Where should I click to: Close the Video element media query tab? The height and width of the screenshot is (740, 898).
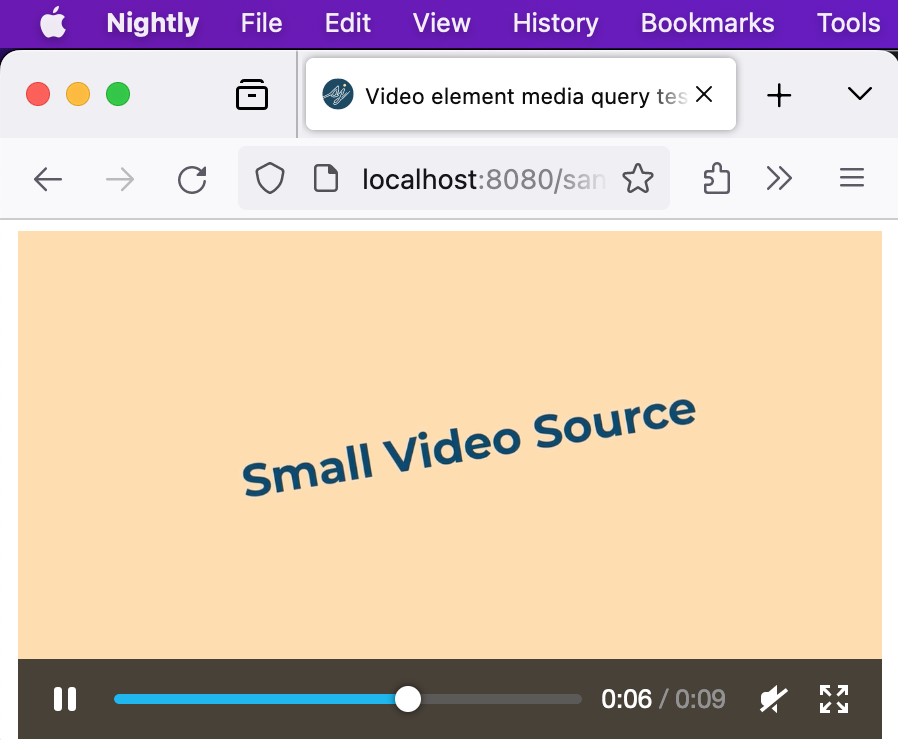point(704,94)
